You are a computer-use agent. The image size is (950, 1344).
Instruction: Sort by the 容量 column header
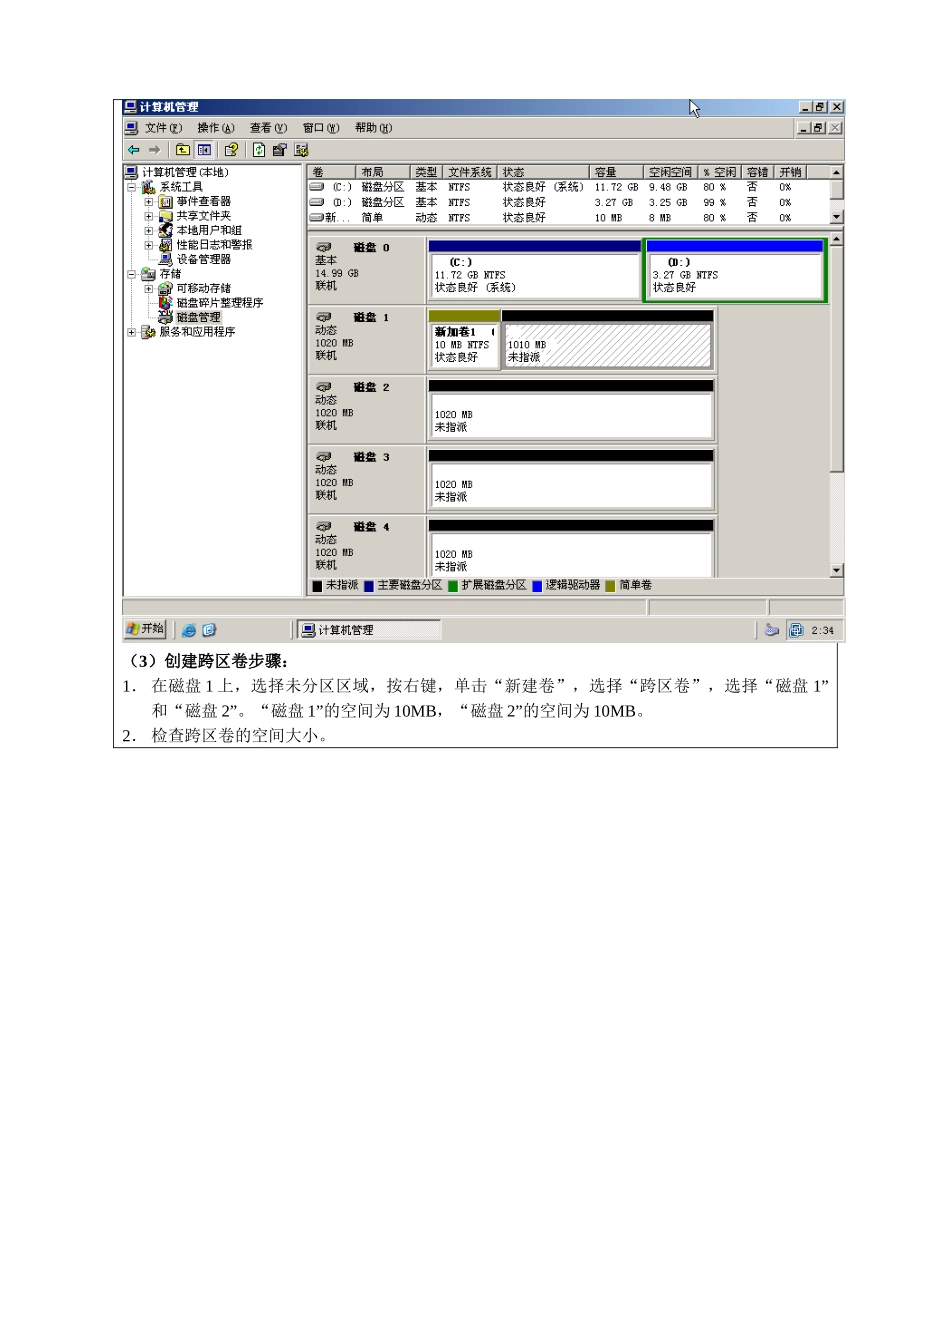[x=615, y=172]
